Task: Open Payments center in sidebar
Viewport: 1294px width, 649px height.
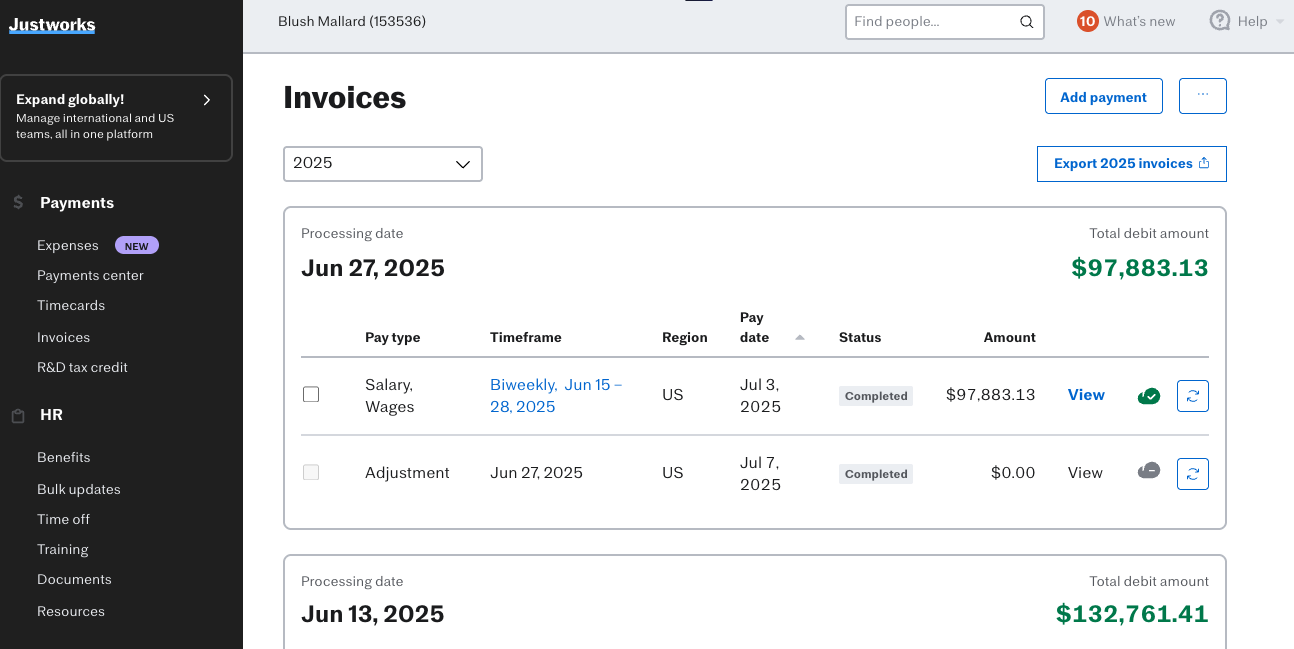Action: 90,275
